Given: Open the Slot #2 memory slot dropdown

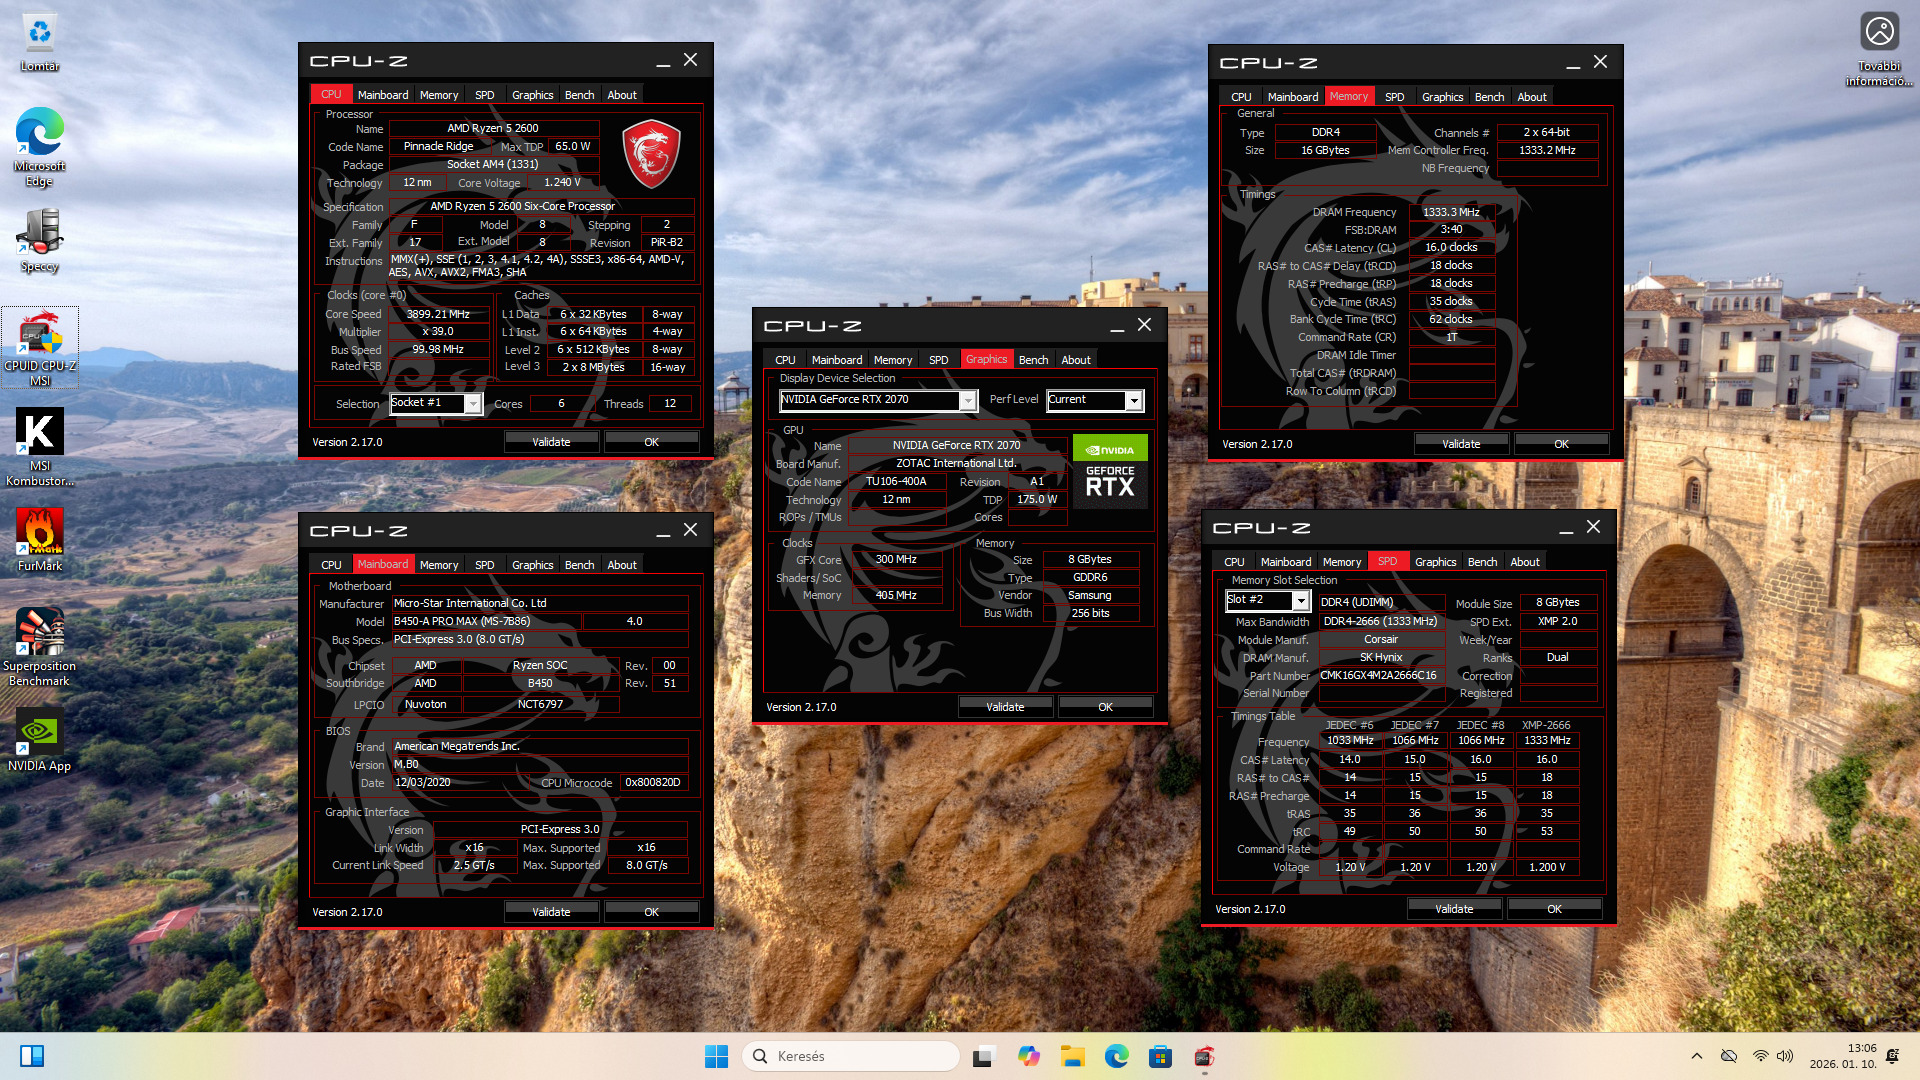Looking at the screenshot, I should click(x=1300, y=600).
